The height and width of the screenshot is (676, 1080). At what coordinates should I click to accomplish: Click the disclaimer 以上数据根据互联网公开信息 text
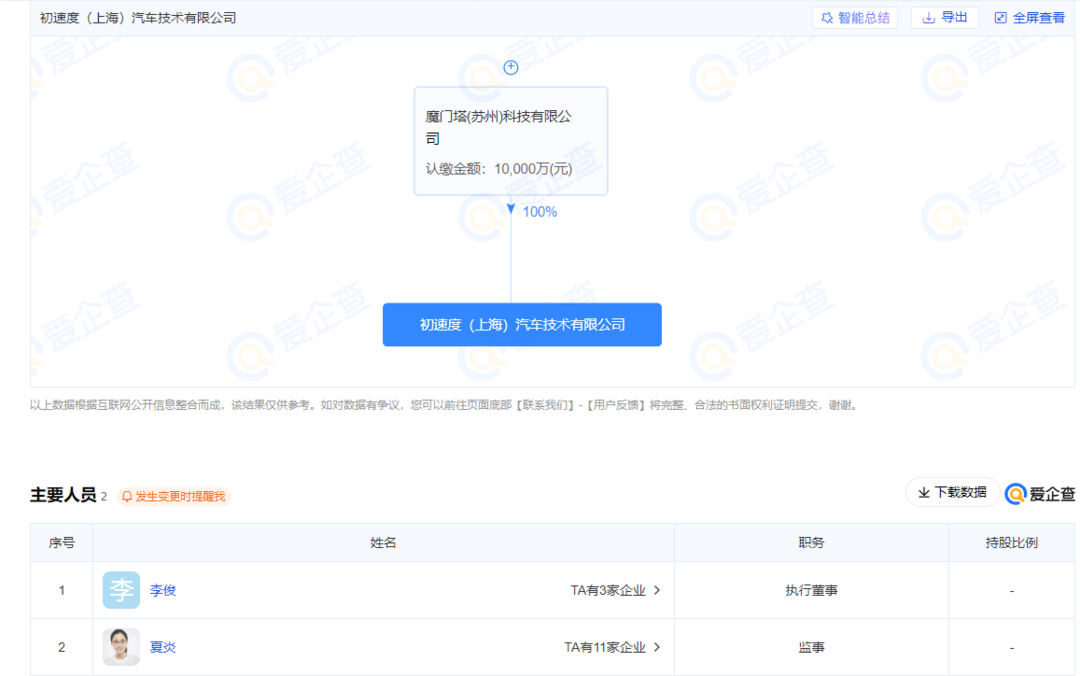pyautogui.click(x=444, y=405)
